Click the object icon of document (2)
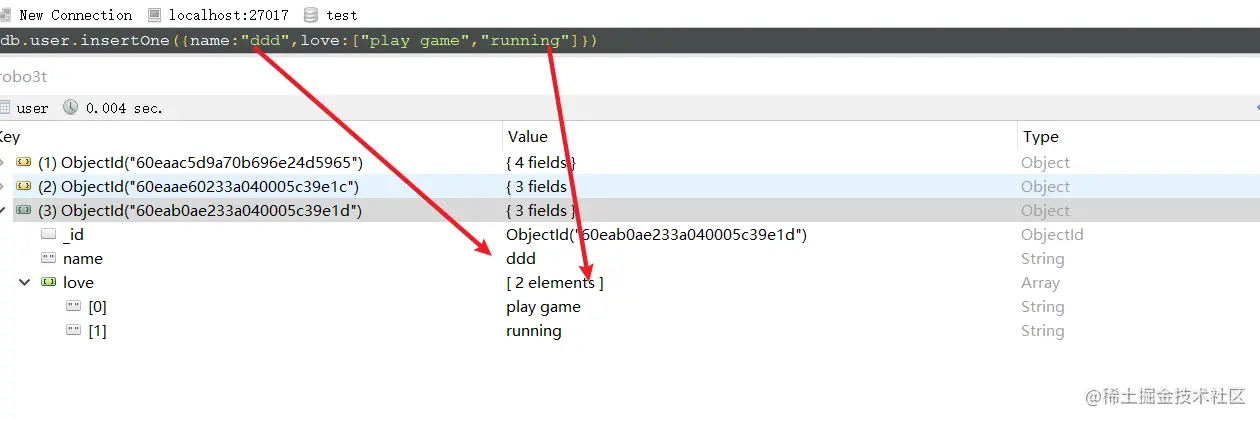Image resolution: width=1260 pixels, height=421 pixels. 24,186
